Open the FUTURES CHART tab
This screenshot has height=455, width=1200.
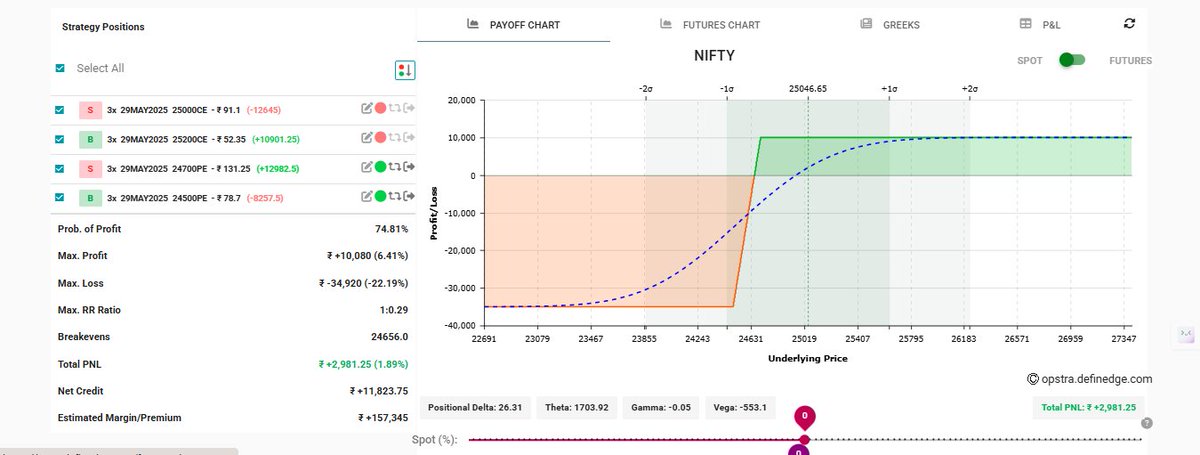tap(710, 24)
